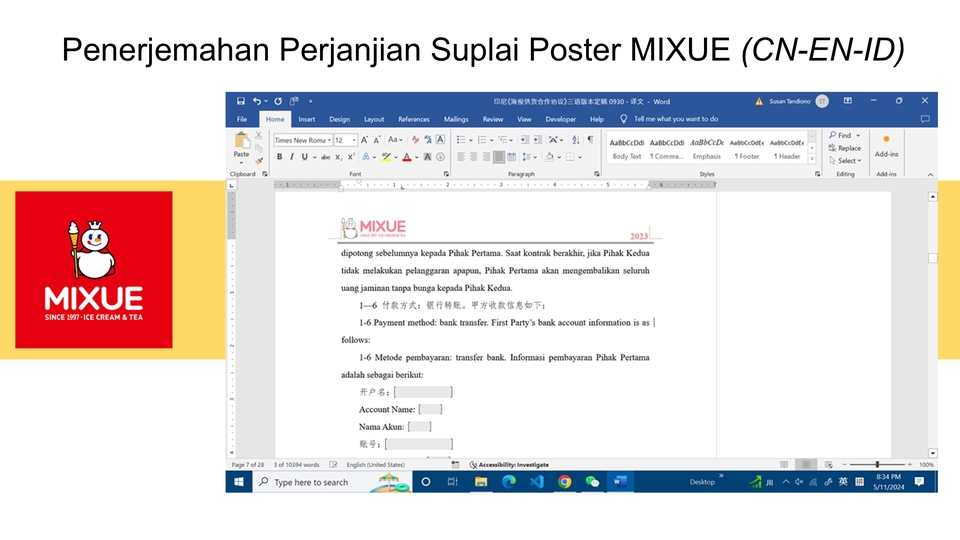This screenshot has height=540, width=960.
Task: Apply distributed alignment icon
Action: 511,157
